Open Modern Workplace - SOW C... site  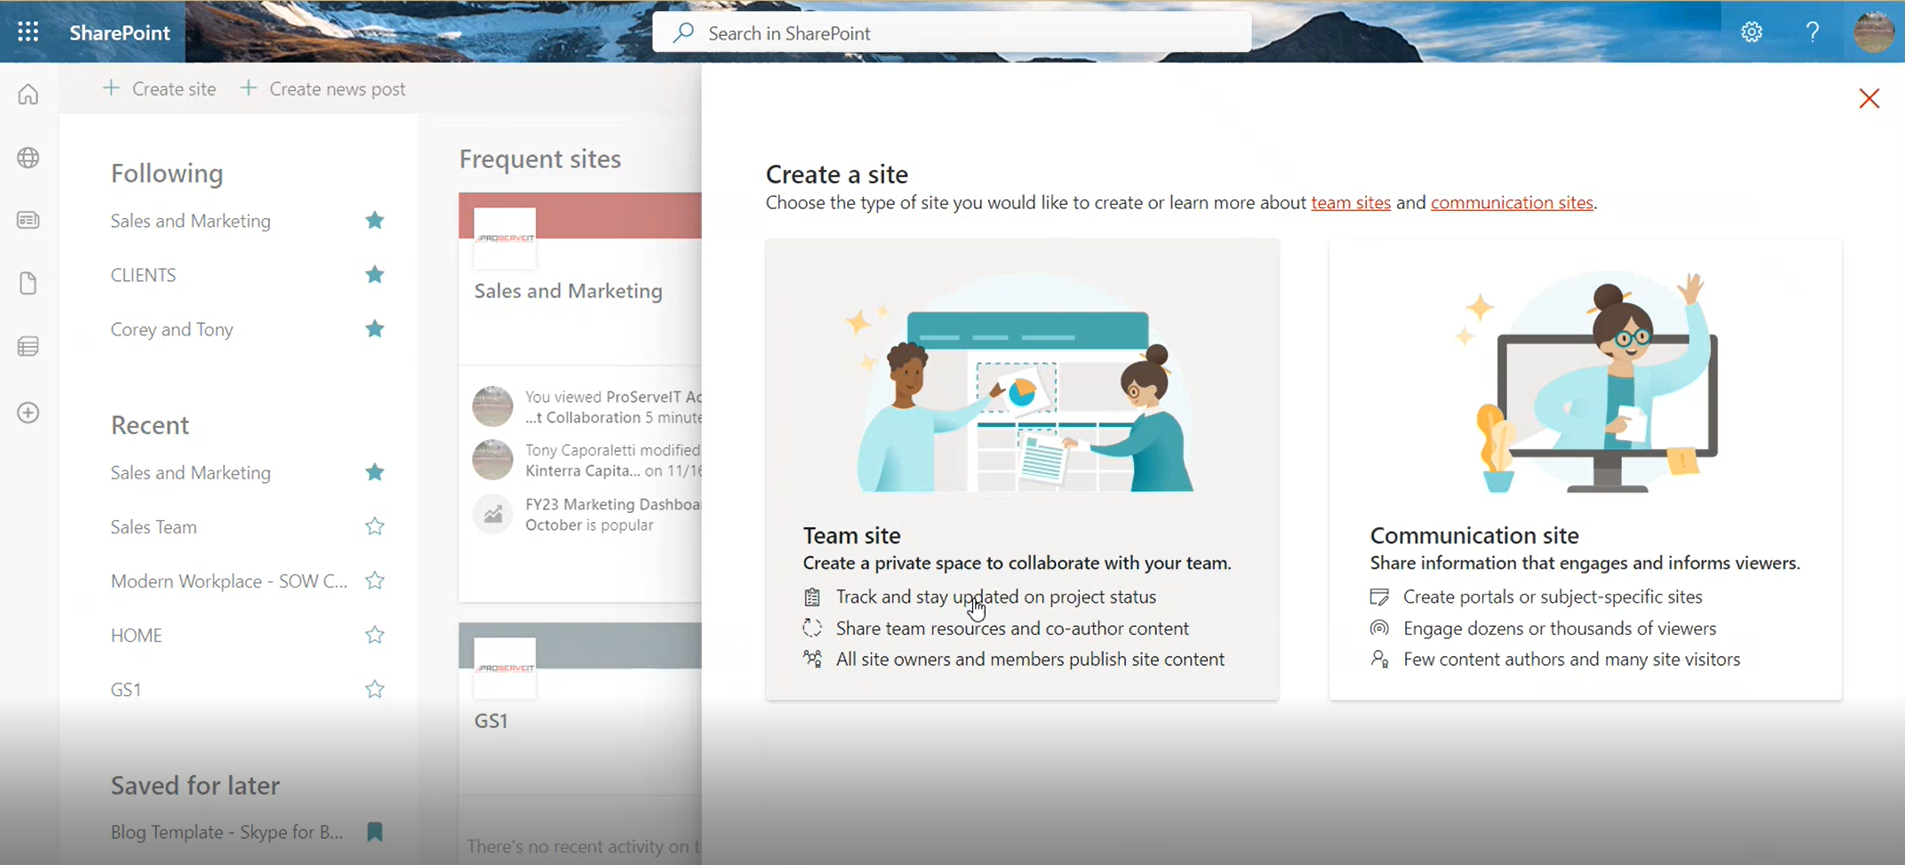coord(229,581)
